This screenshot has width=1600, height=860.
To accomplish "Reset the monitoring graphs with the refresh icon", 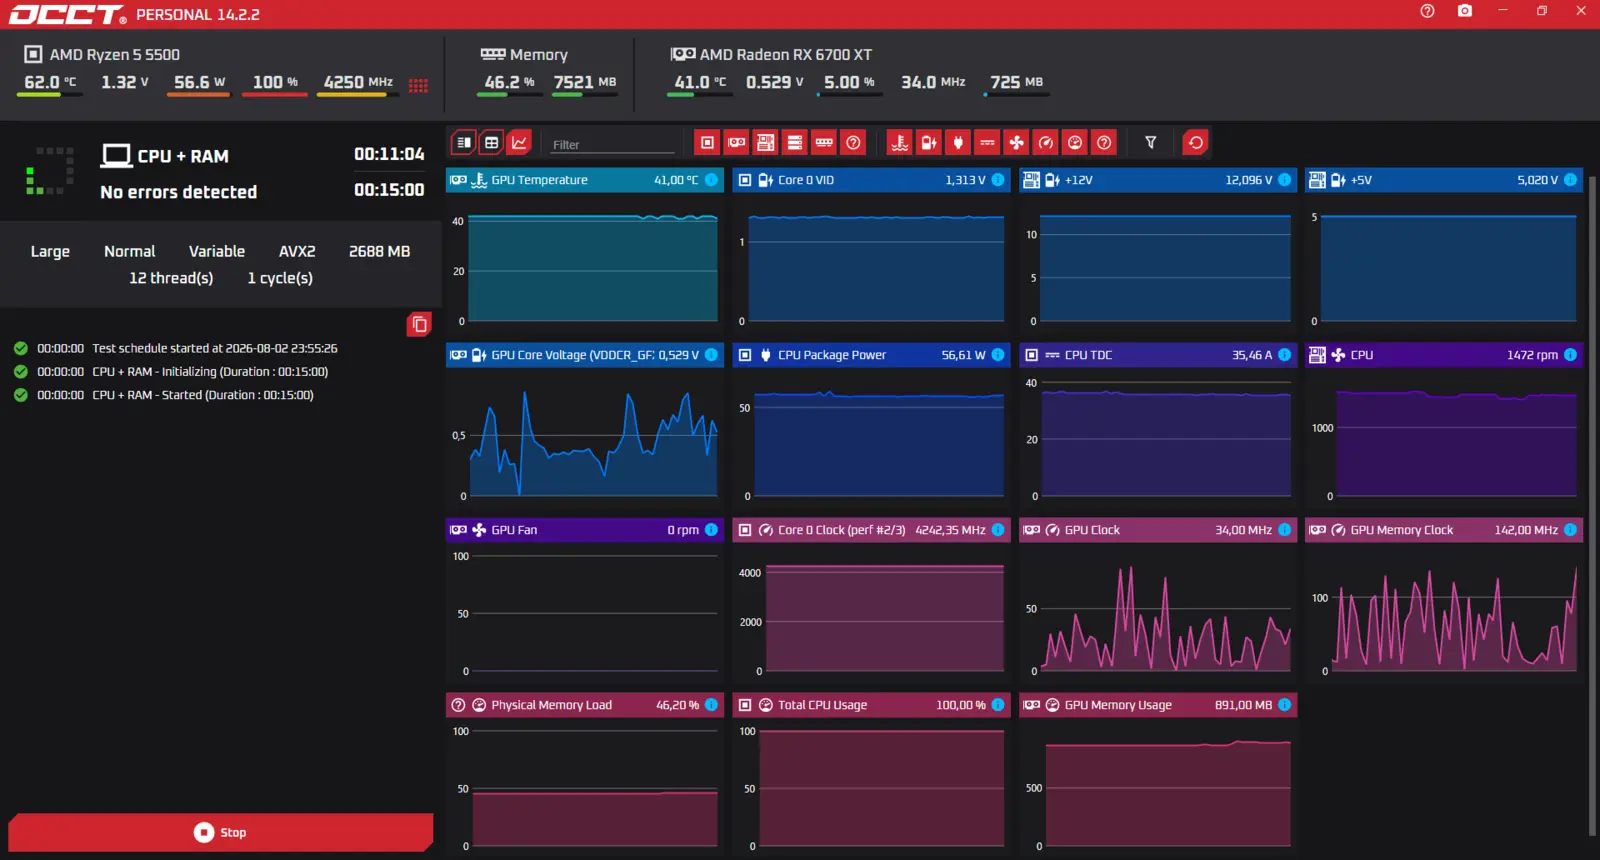I will coord(1196,143).
